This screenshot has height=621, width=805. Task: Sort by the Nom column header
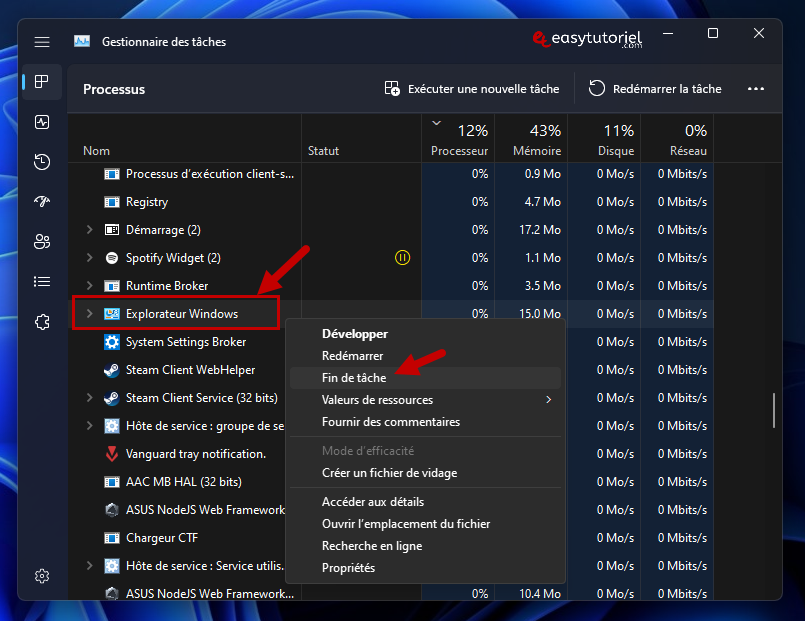(x=184, y=139)
